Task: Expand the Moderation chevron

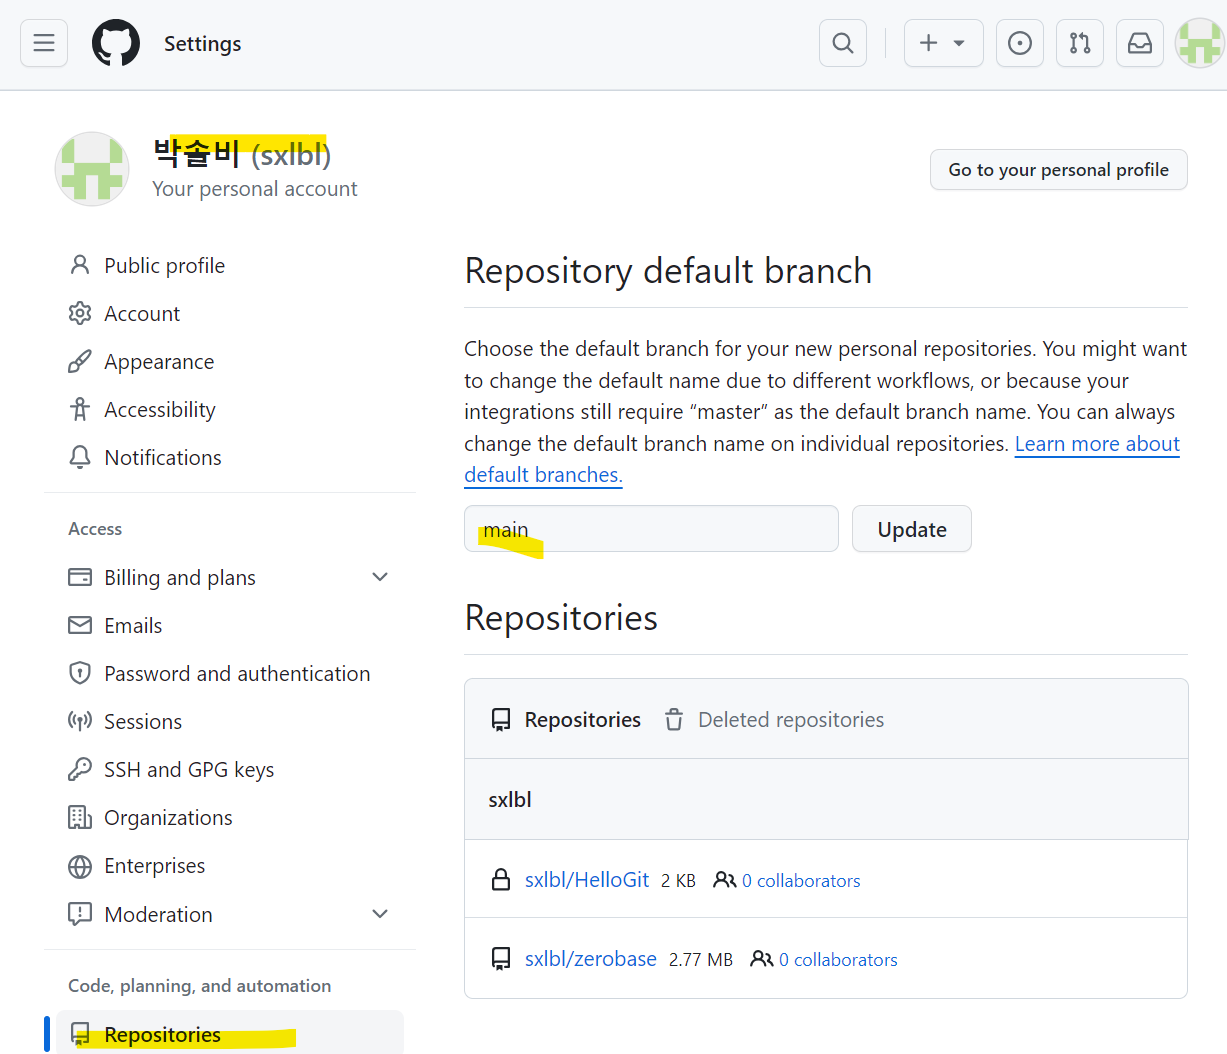Action: 380,914
